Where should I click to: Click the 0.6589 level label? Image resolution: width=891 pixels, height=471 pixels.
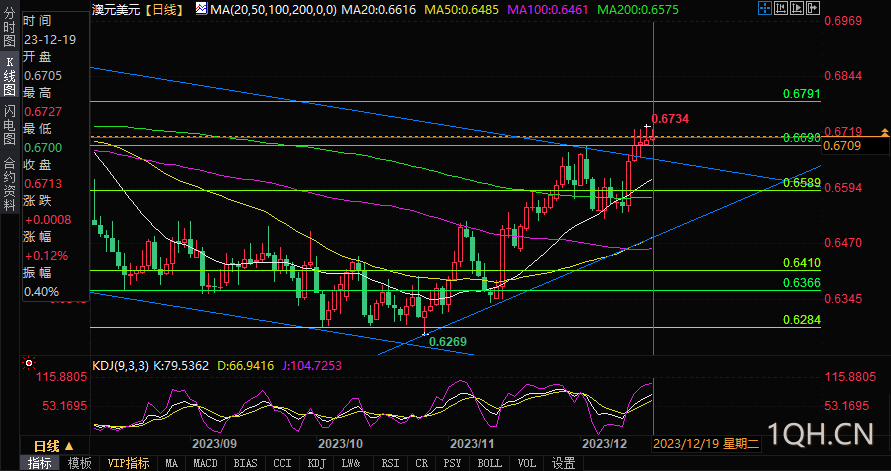[802, 182]
